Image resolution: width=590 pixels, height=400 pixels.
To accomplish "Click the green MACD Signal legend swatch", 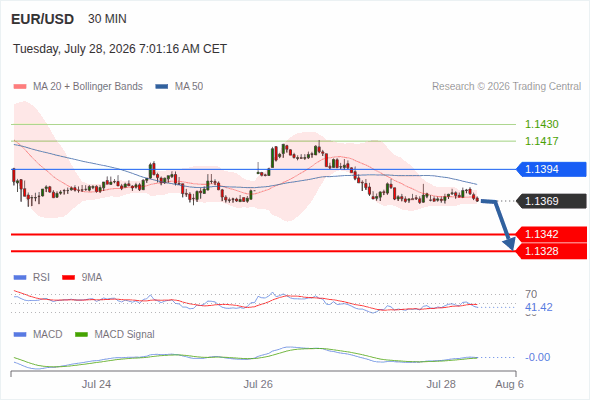I will coord(81,335).
